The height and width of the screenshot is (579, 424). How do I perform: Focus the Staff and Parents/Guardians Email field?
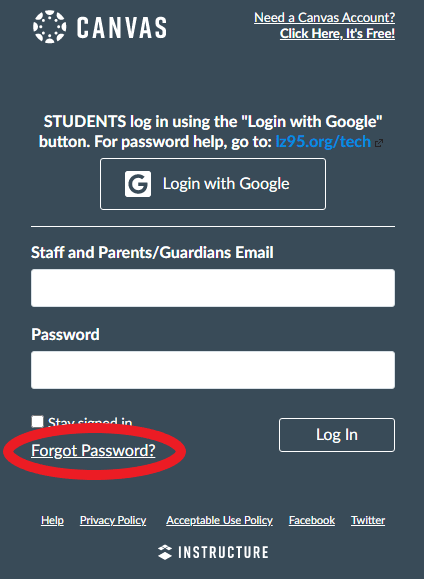click(213, 288)
